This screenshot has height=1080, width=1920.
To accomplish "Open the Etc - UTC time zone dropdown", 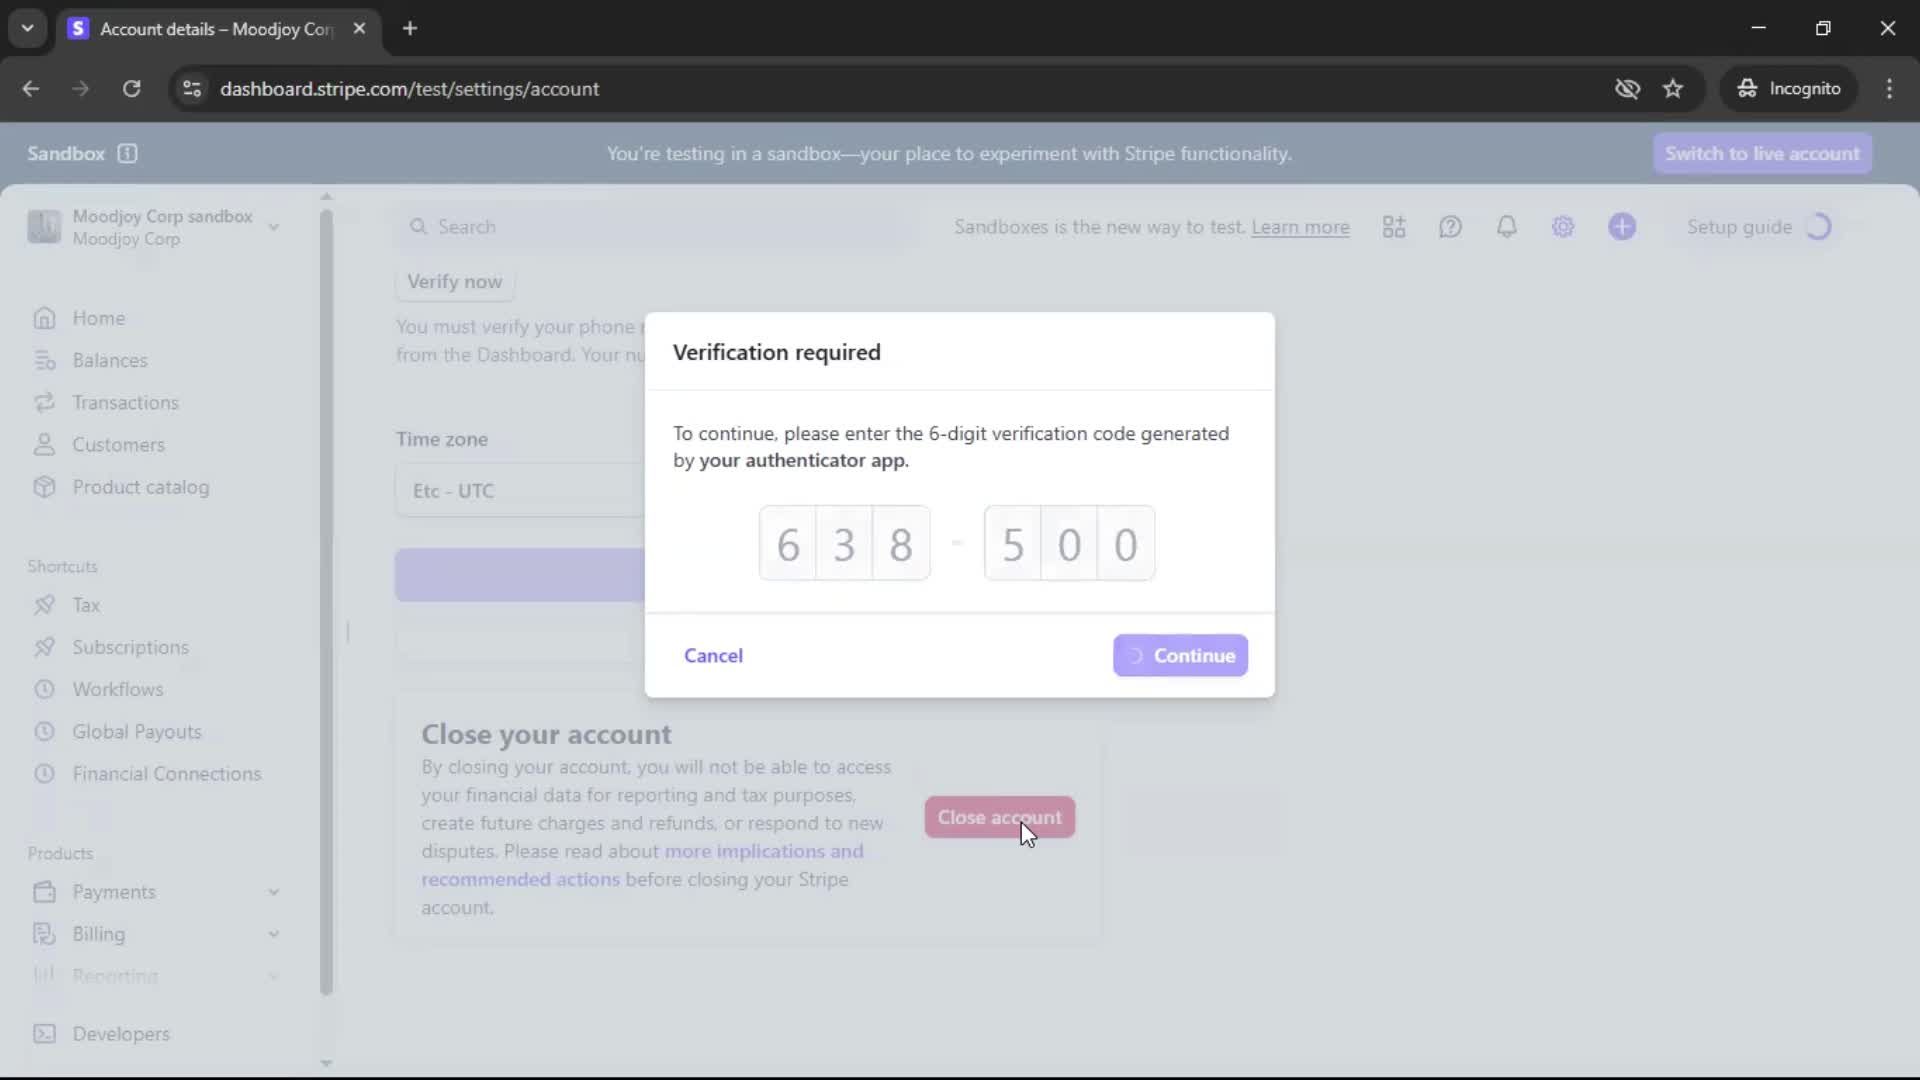I will pos(520,490).
